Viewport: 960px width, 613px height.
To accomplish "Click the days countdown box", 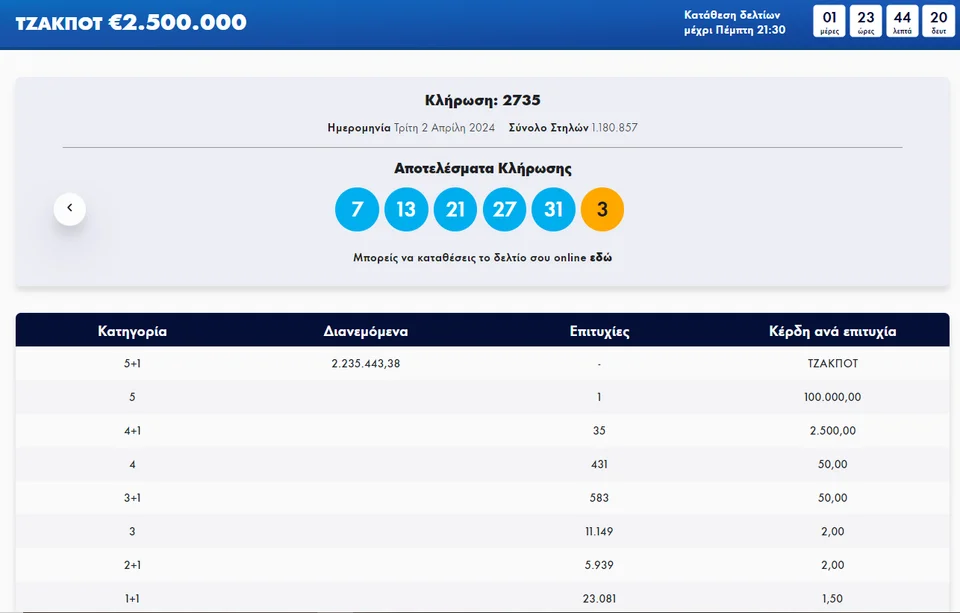I will (x=829, y=21).
